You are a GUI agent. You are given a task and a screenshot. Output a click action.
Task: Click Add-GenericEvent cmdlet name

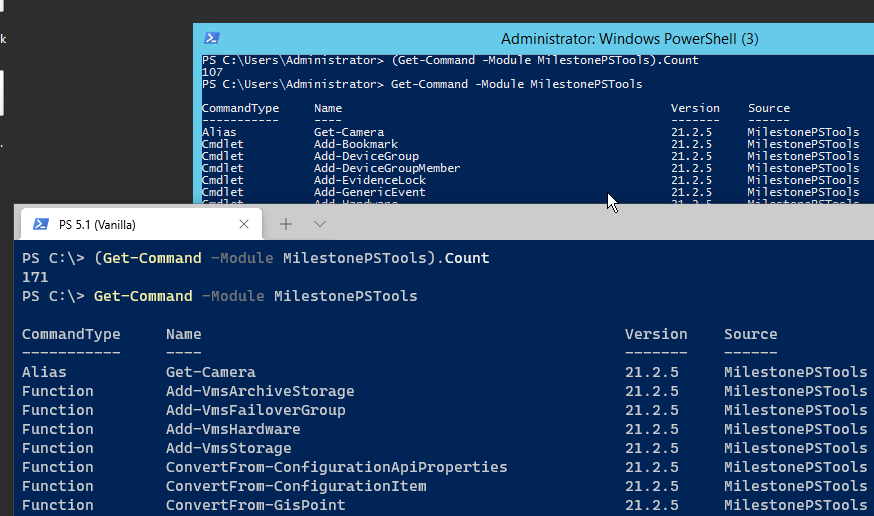(370, 192)
